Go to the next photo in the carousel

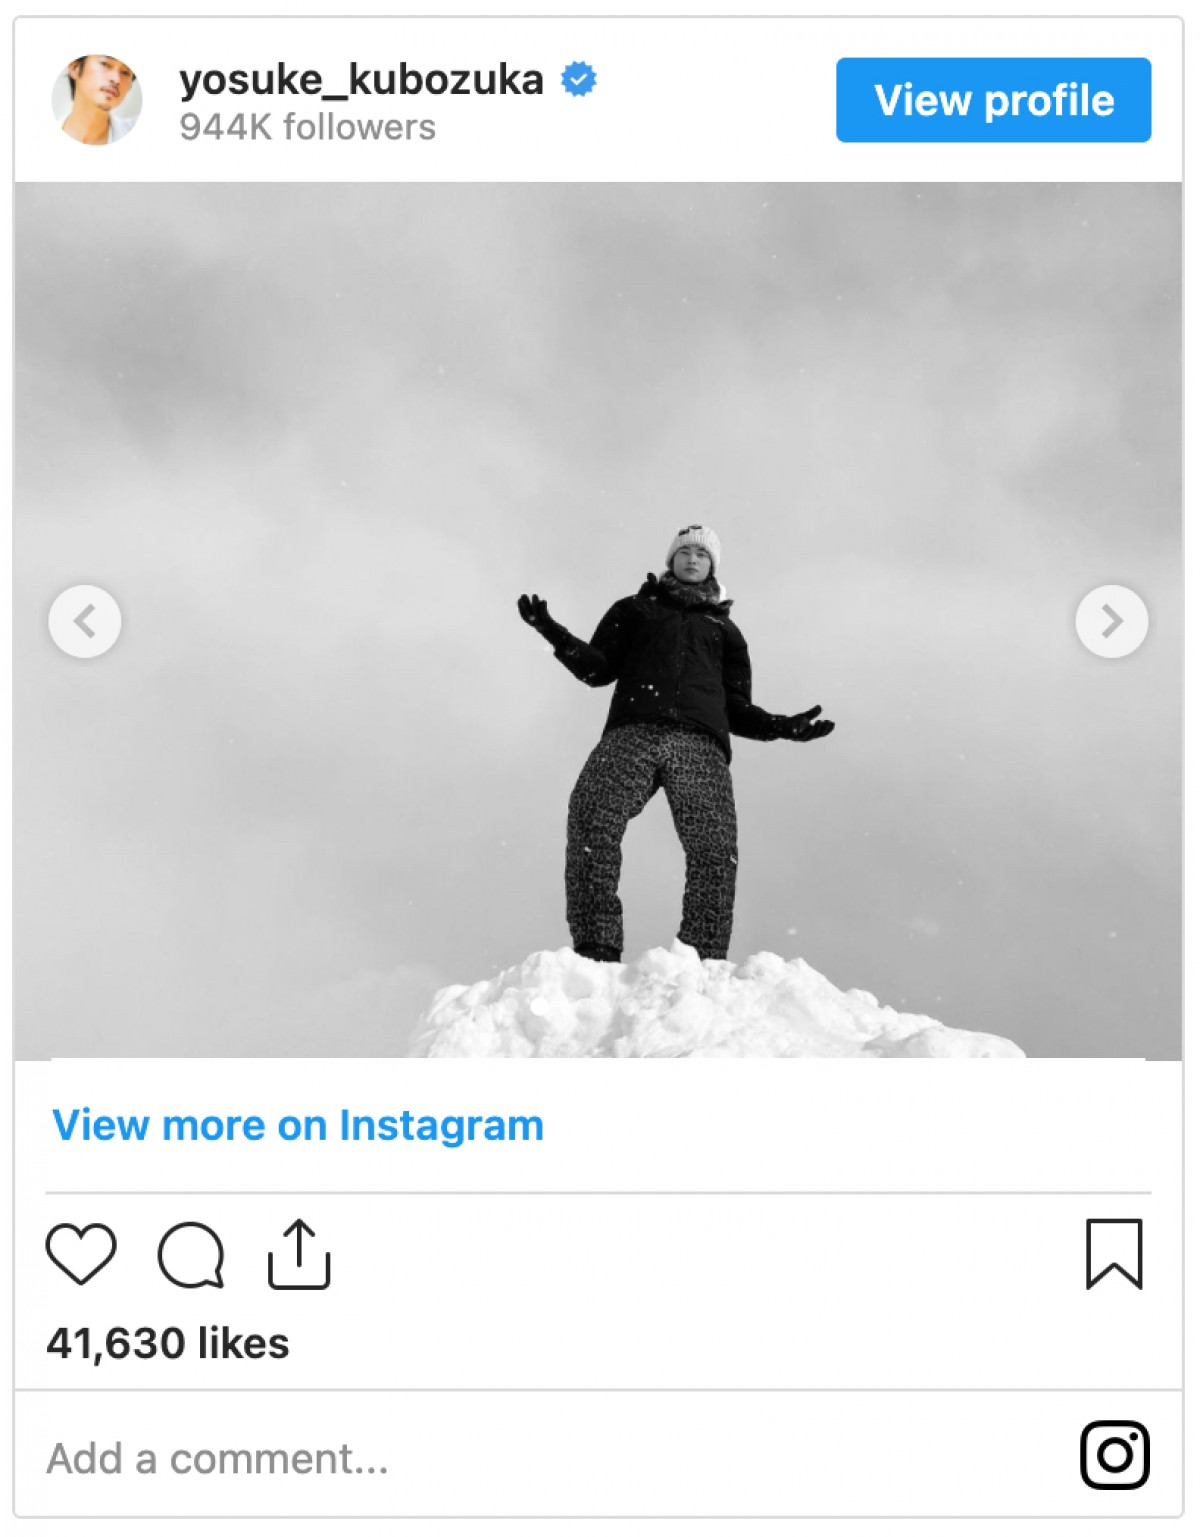[x=1112, y=621]
